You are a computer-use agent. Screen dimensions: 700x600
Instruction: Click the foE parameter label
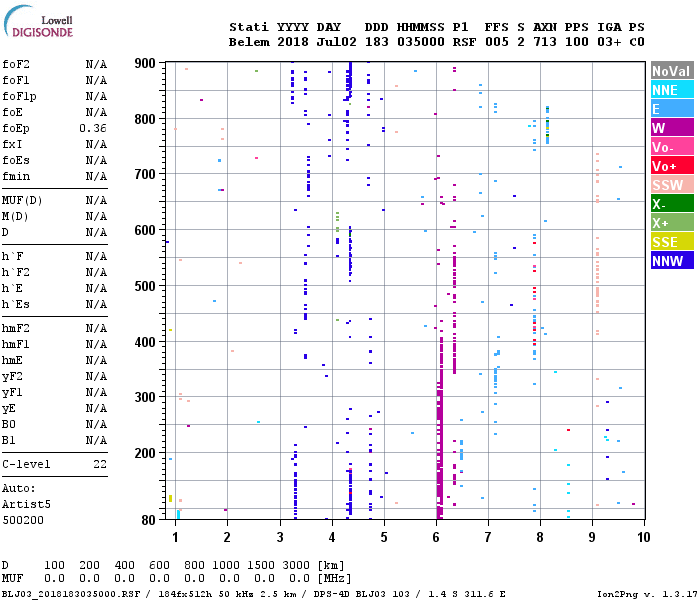(x=12, y=112)
